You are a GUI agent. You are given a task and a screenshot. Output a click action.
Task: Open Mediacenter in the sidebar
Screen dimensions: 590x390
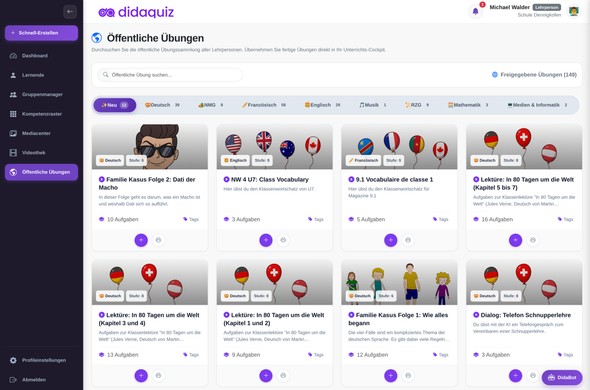click(x=41, y=133)
